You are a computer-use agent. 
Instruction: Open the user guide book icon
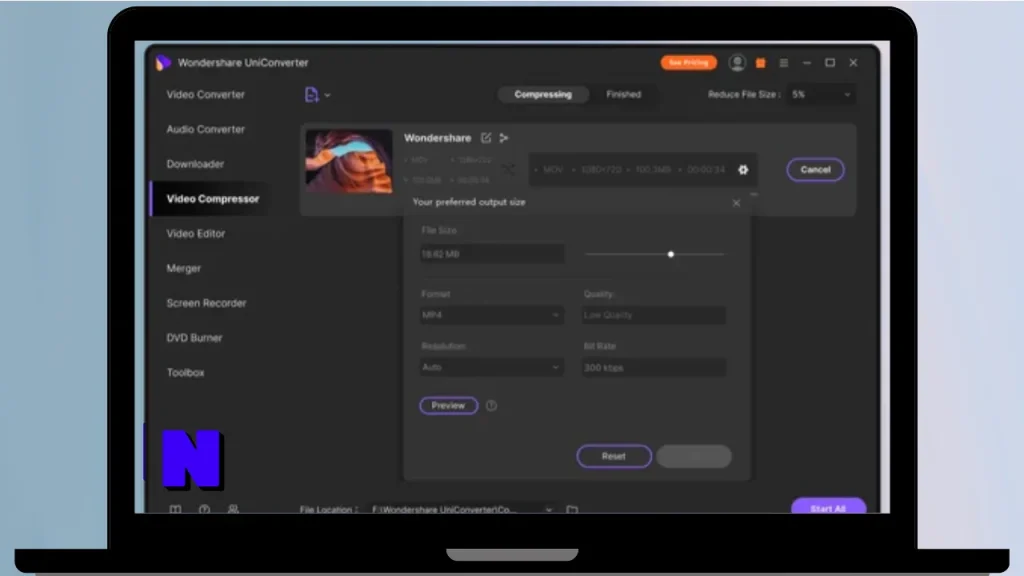(175, 509)
